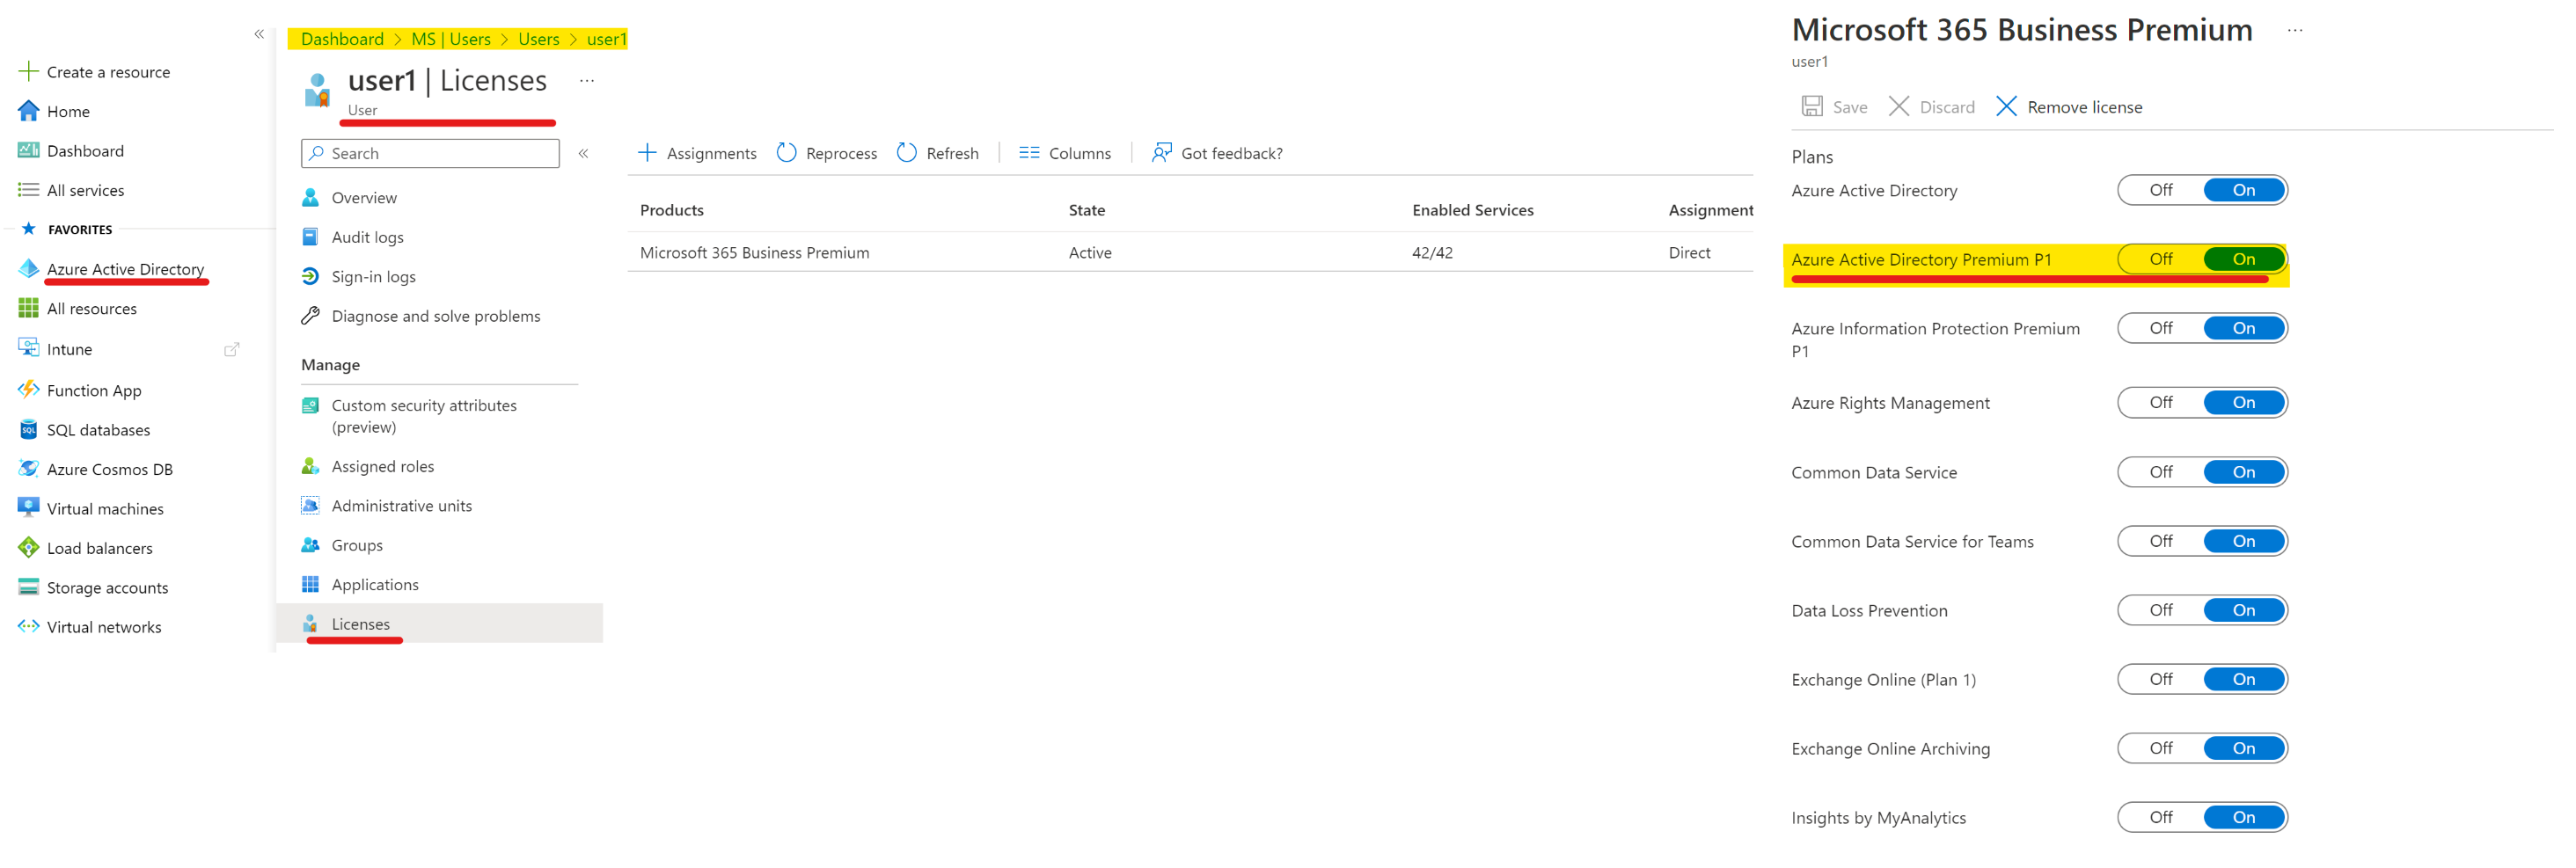Click the Direct assignment cell
This screenshot has width=2576, height=868.
(x=1689, y=252)
